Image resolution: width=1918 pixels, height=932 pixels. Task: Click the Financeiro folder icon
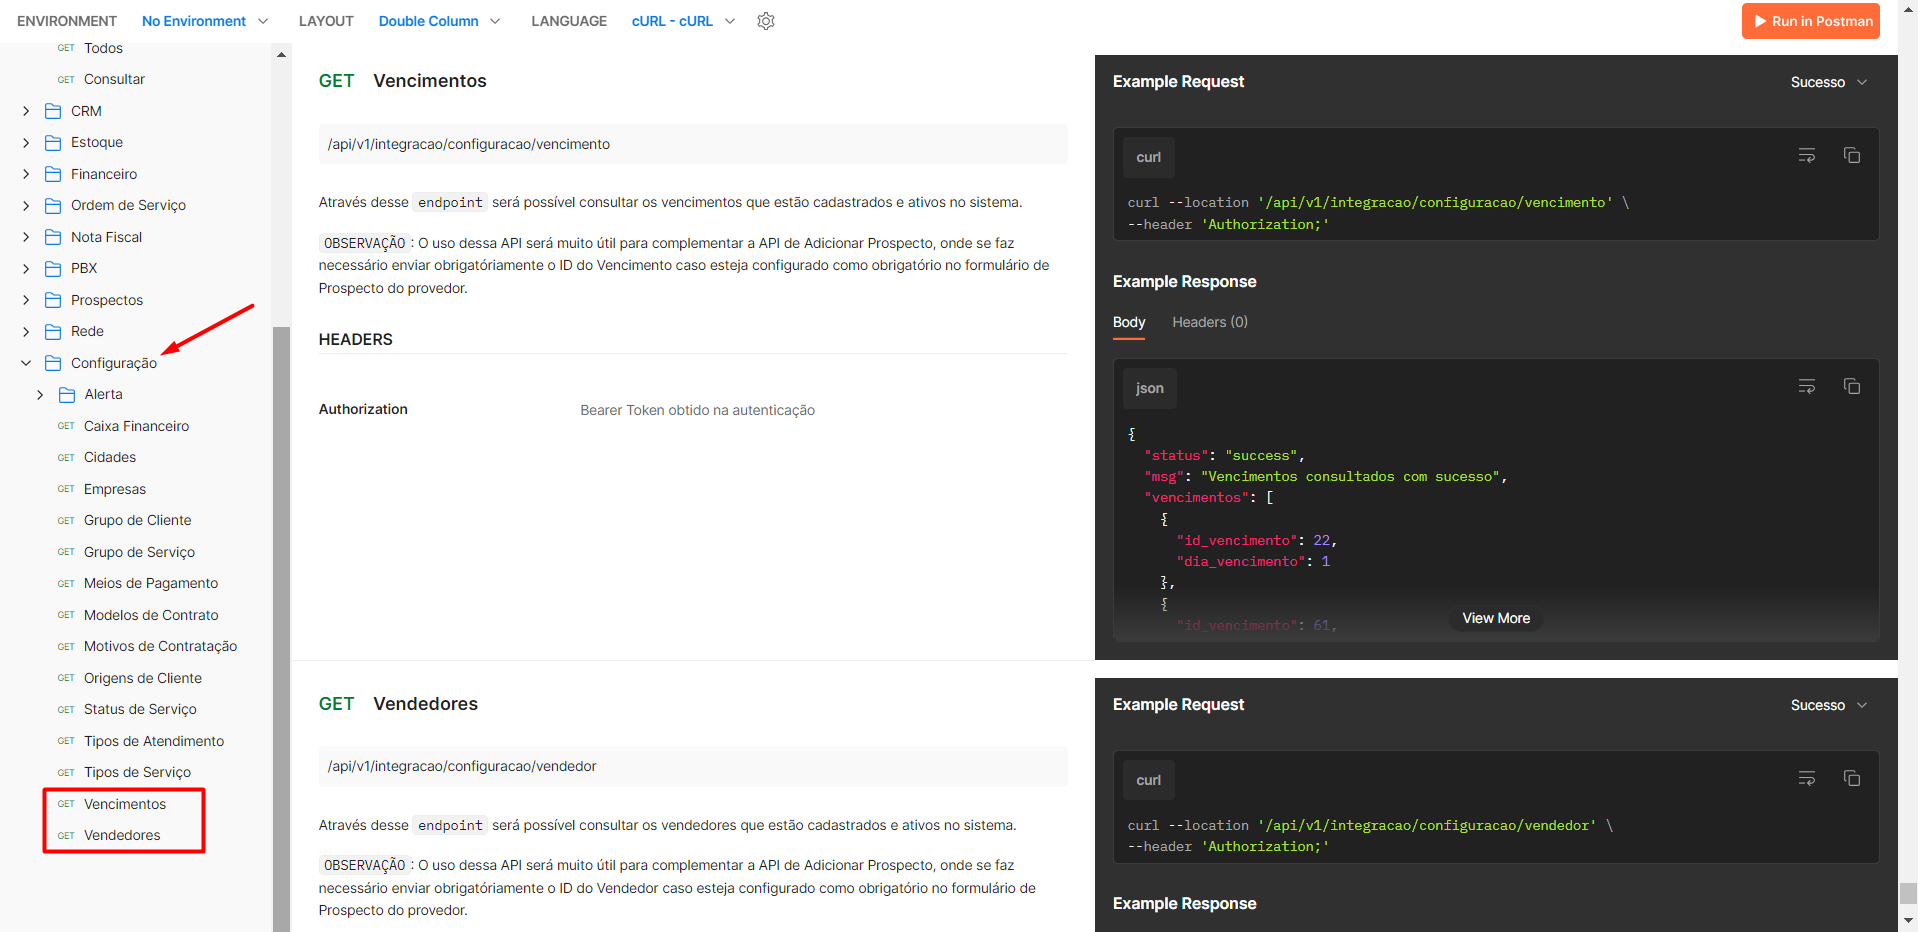click(x=53, y=174)
